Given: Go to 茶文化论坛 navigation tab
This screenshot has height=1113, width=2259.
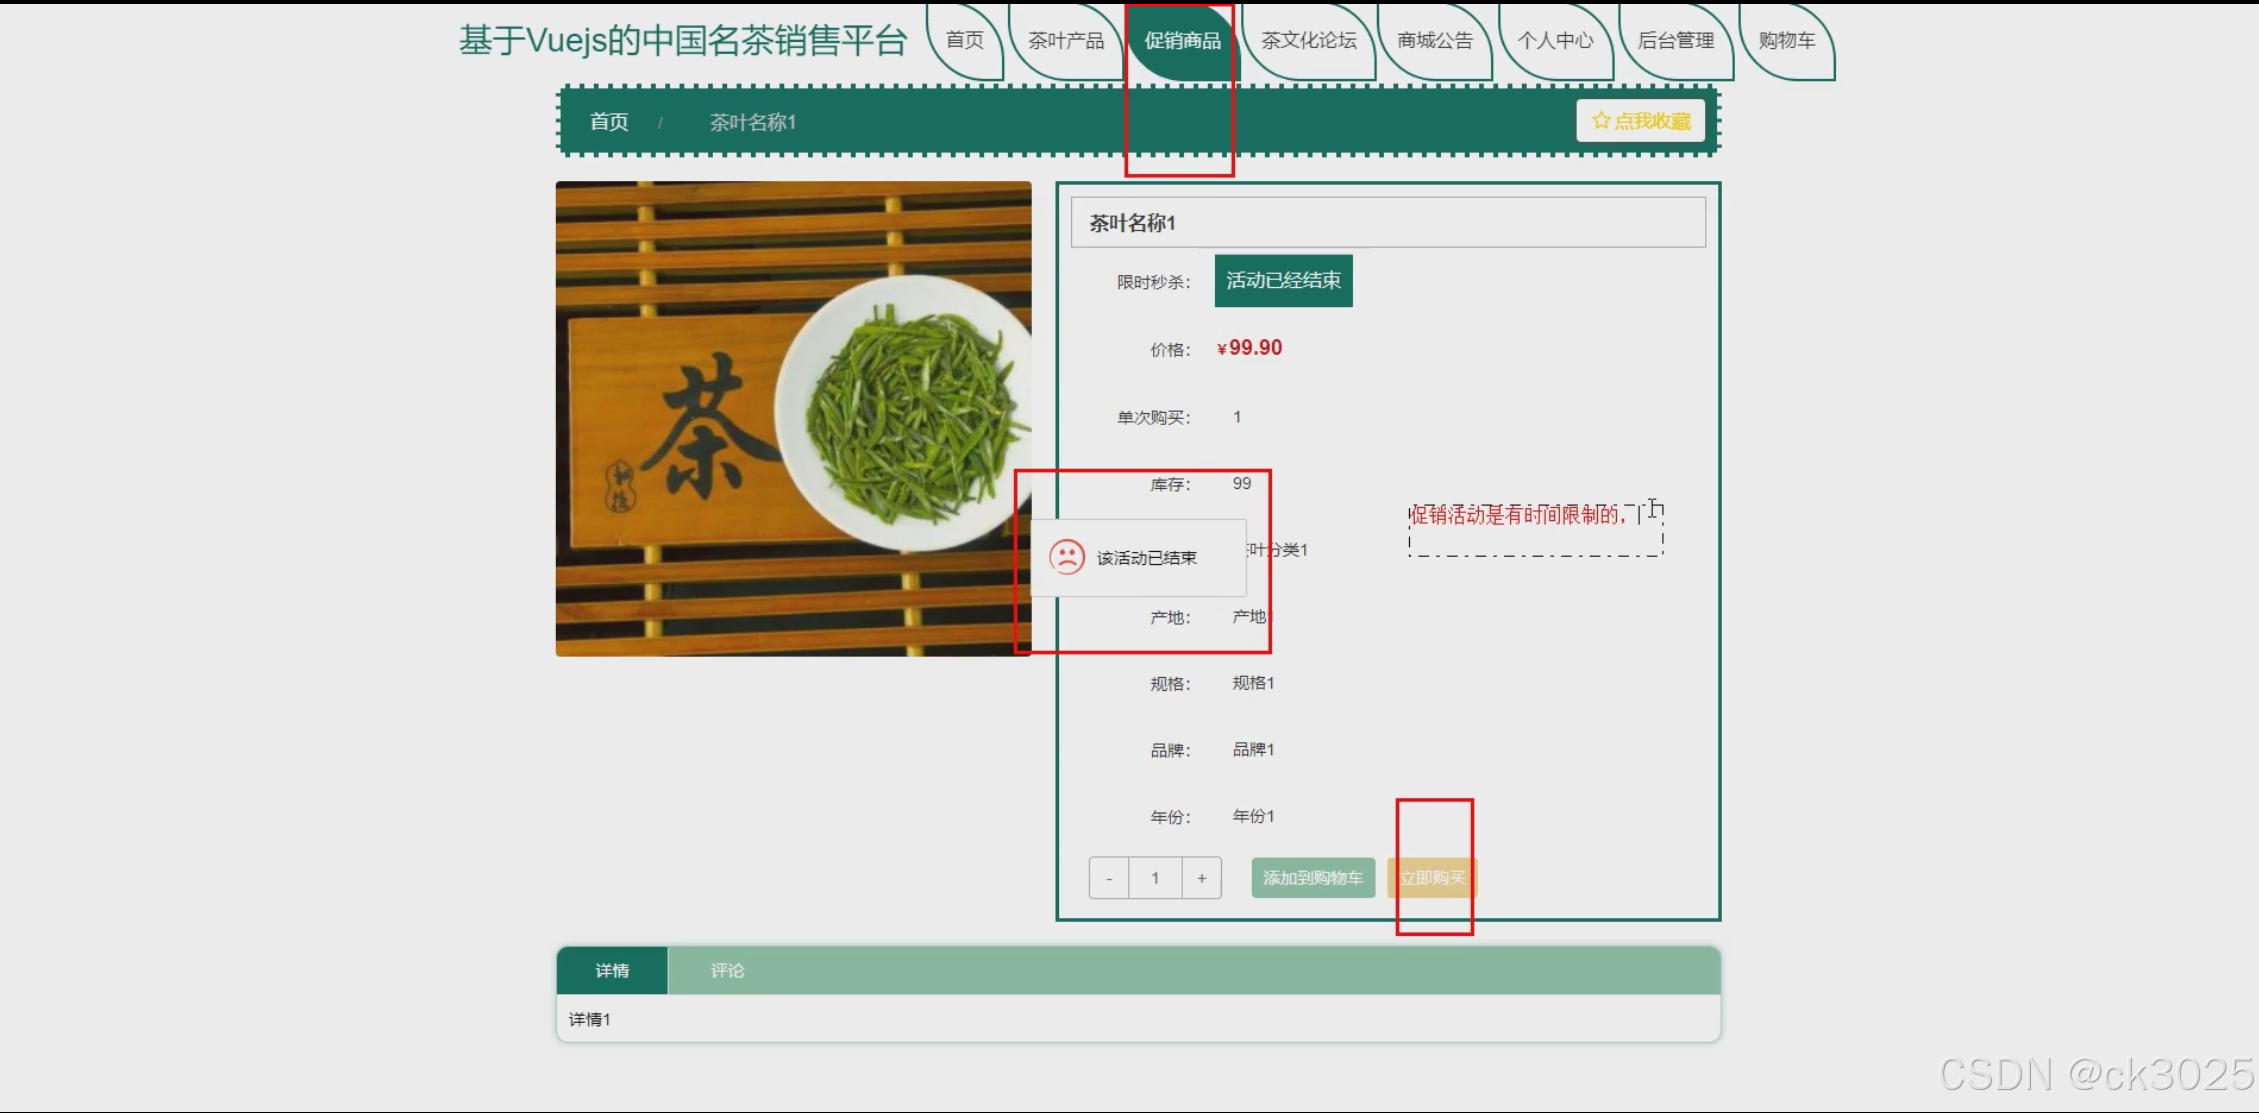Looking at the screenshot, I should 1308,40.
